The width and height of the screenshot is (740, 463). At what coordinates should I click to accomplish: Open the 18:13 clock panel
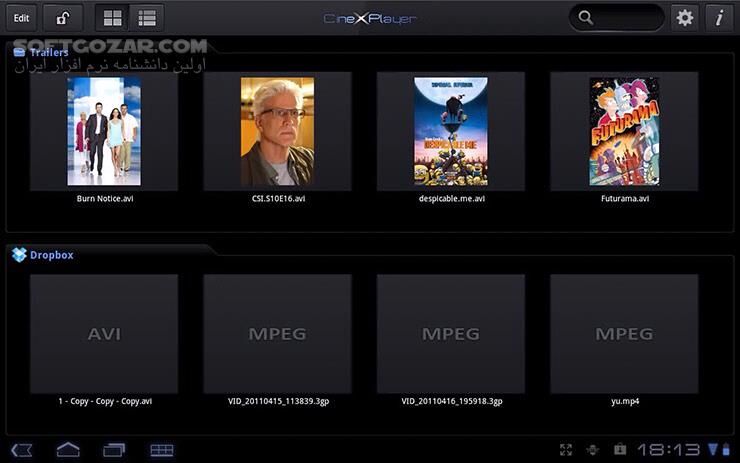click(668, 450)
